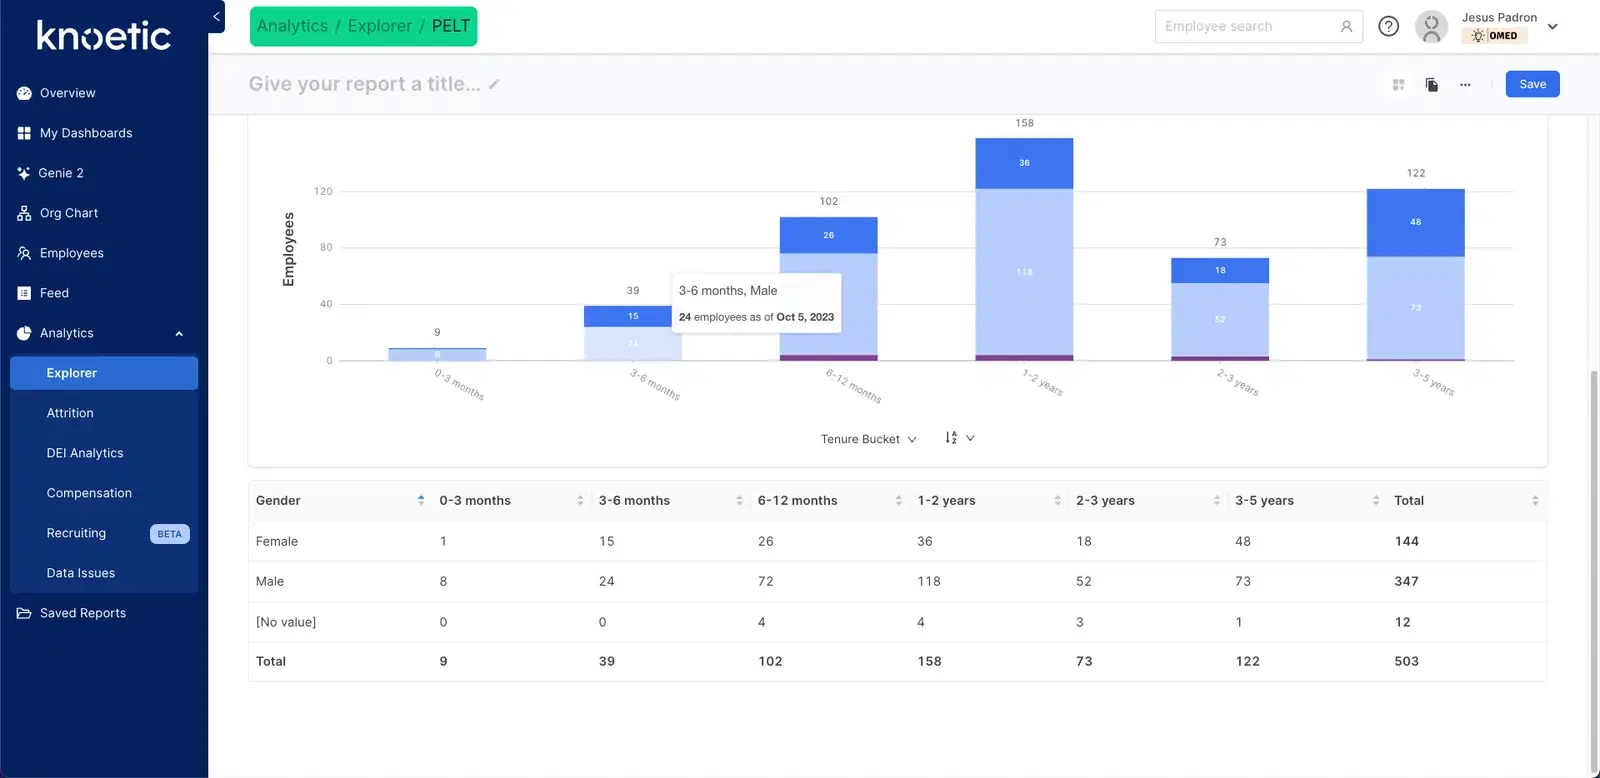Image resolution: width=1600 pixels, height=778 pixels.
Task: Click the knoetic logo
Action: pyautogui.click(x=104, y=36)
